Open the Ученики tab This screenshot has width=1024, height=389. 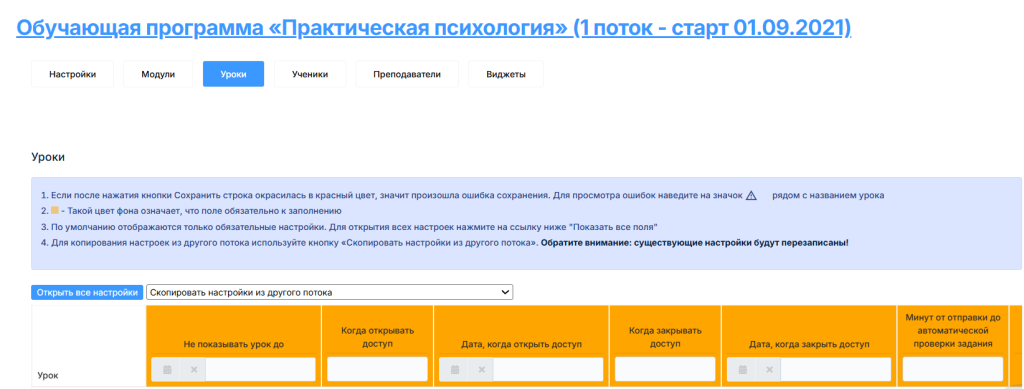[x=310, y=74]
